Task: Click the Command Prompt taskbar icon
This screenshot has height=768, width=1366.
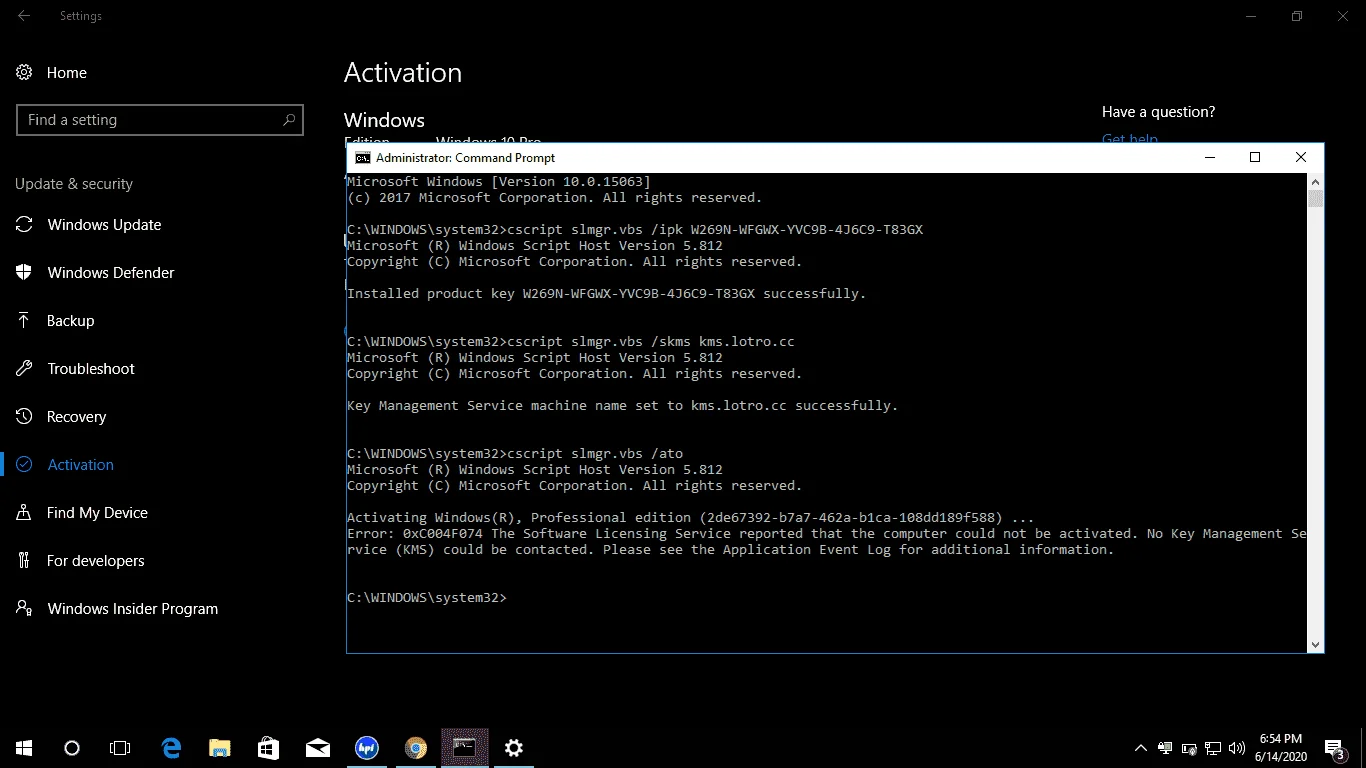Action: pos(464,748)
